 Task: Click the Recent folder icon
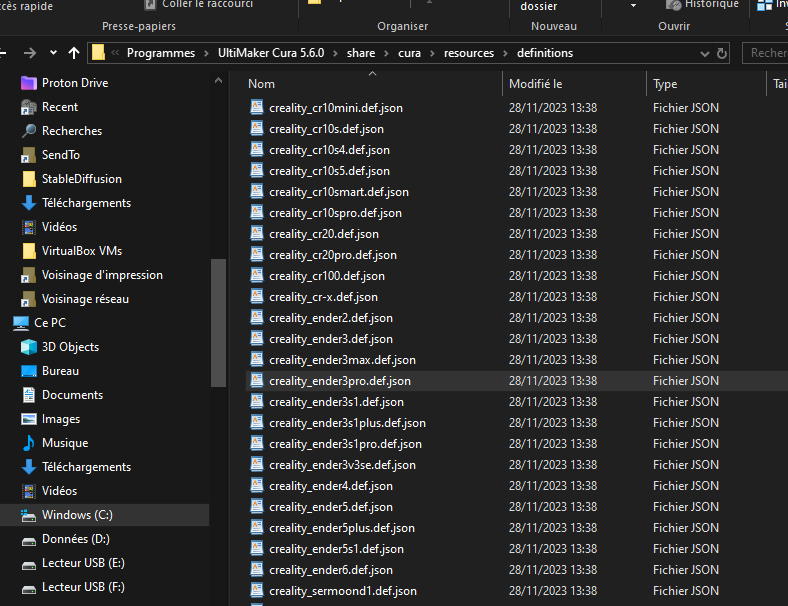[29, 107]
